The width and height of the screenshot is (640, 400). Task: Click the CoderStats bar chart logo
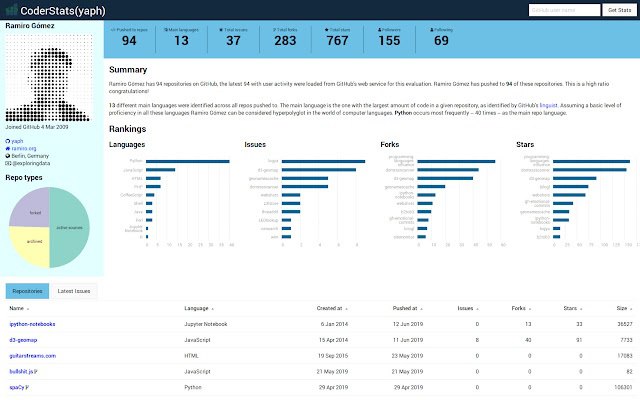point(11,10)
